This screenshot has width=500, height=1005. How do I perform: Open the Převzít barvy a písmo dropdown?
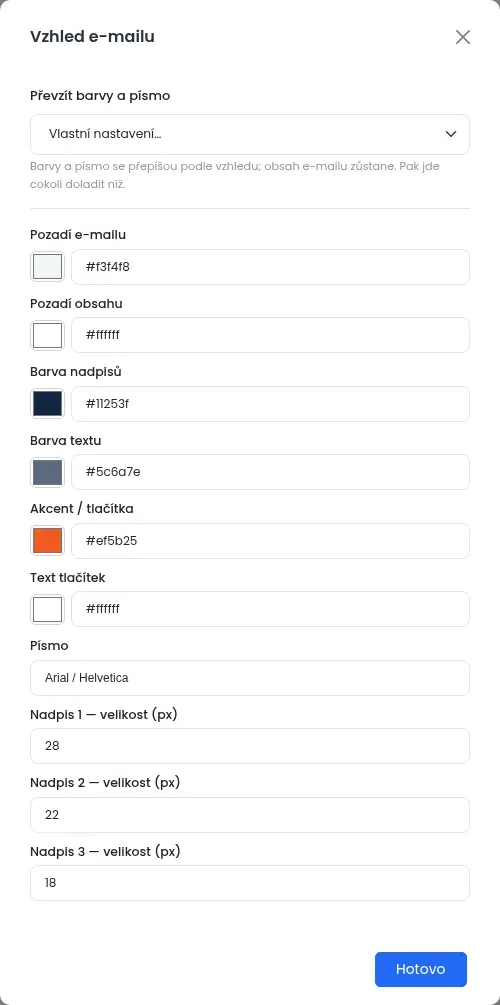pyautogui.click(x=250, y=134)
